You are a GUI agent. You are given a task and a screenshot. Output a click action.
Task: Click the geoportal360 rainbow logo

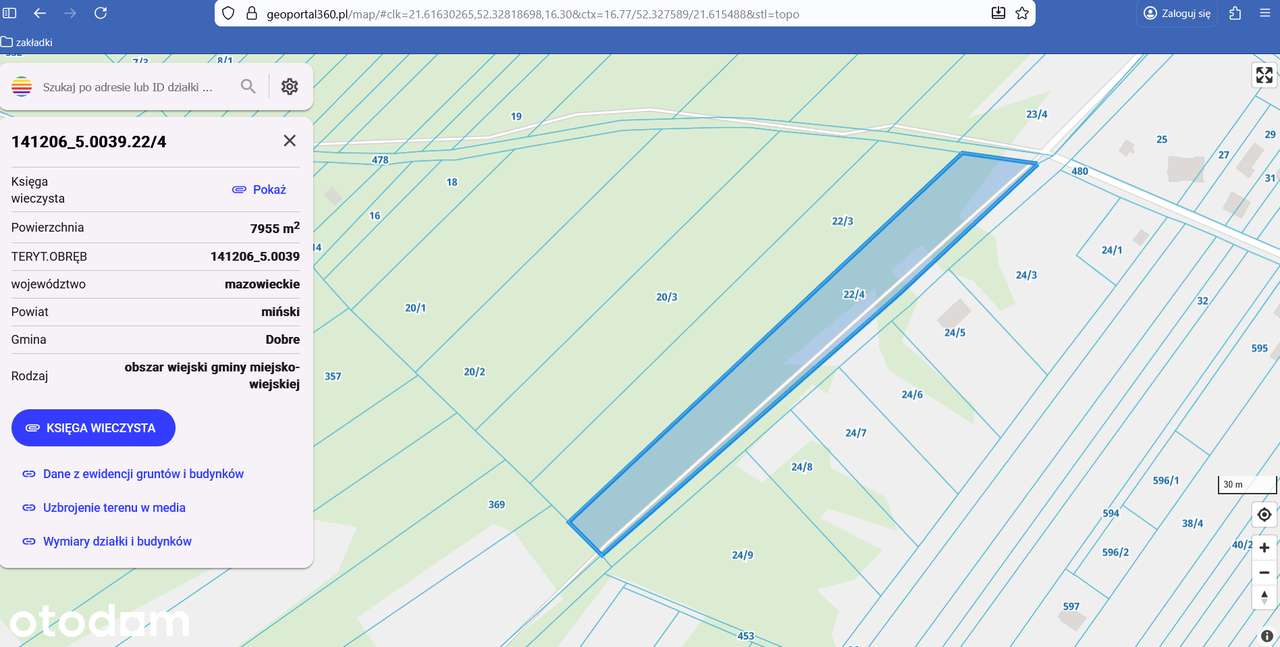point(22,87)
